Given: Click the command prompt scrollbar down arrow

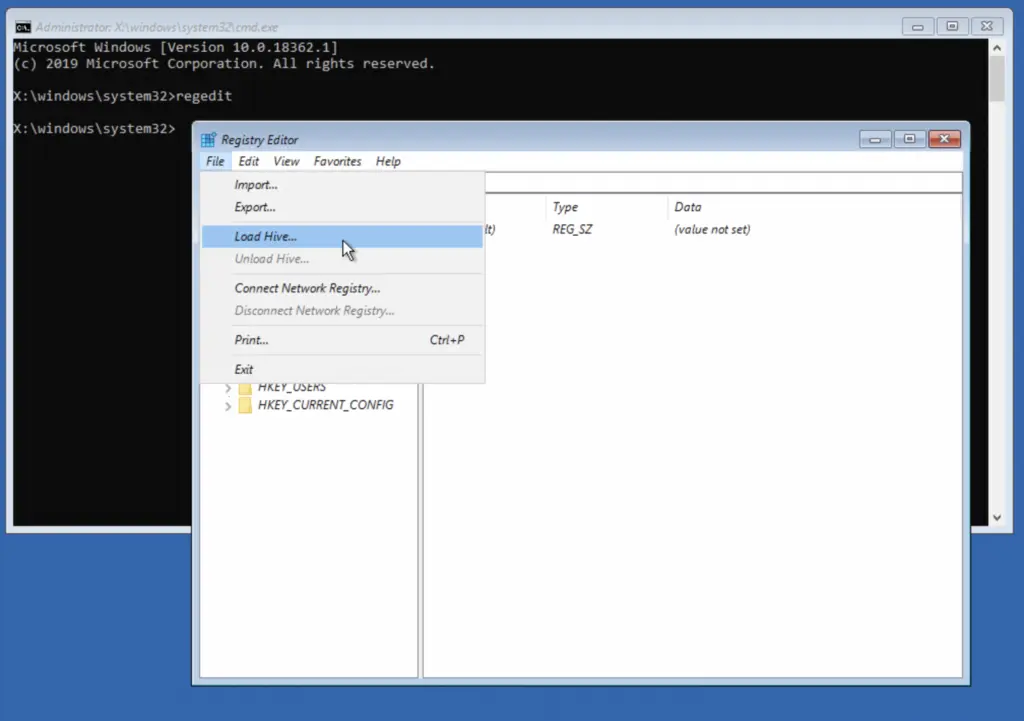Looking at the screenshot, I should click(x=996, y=517).
